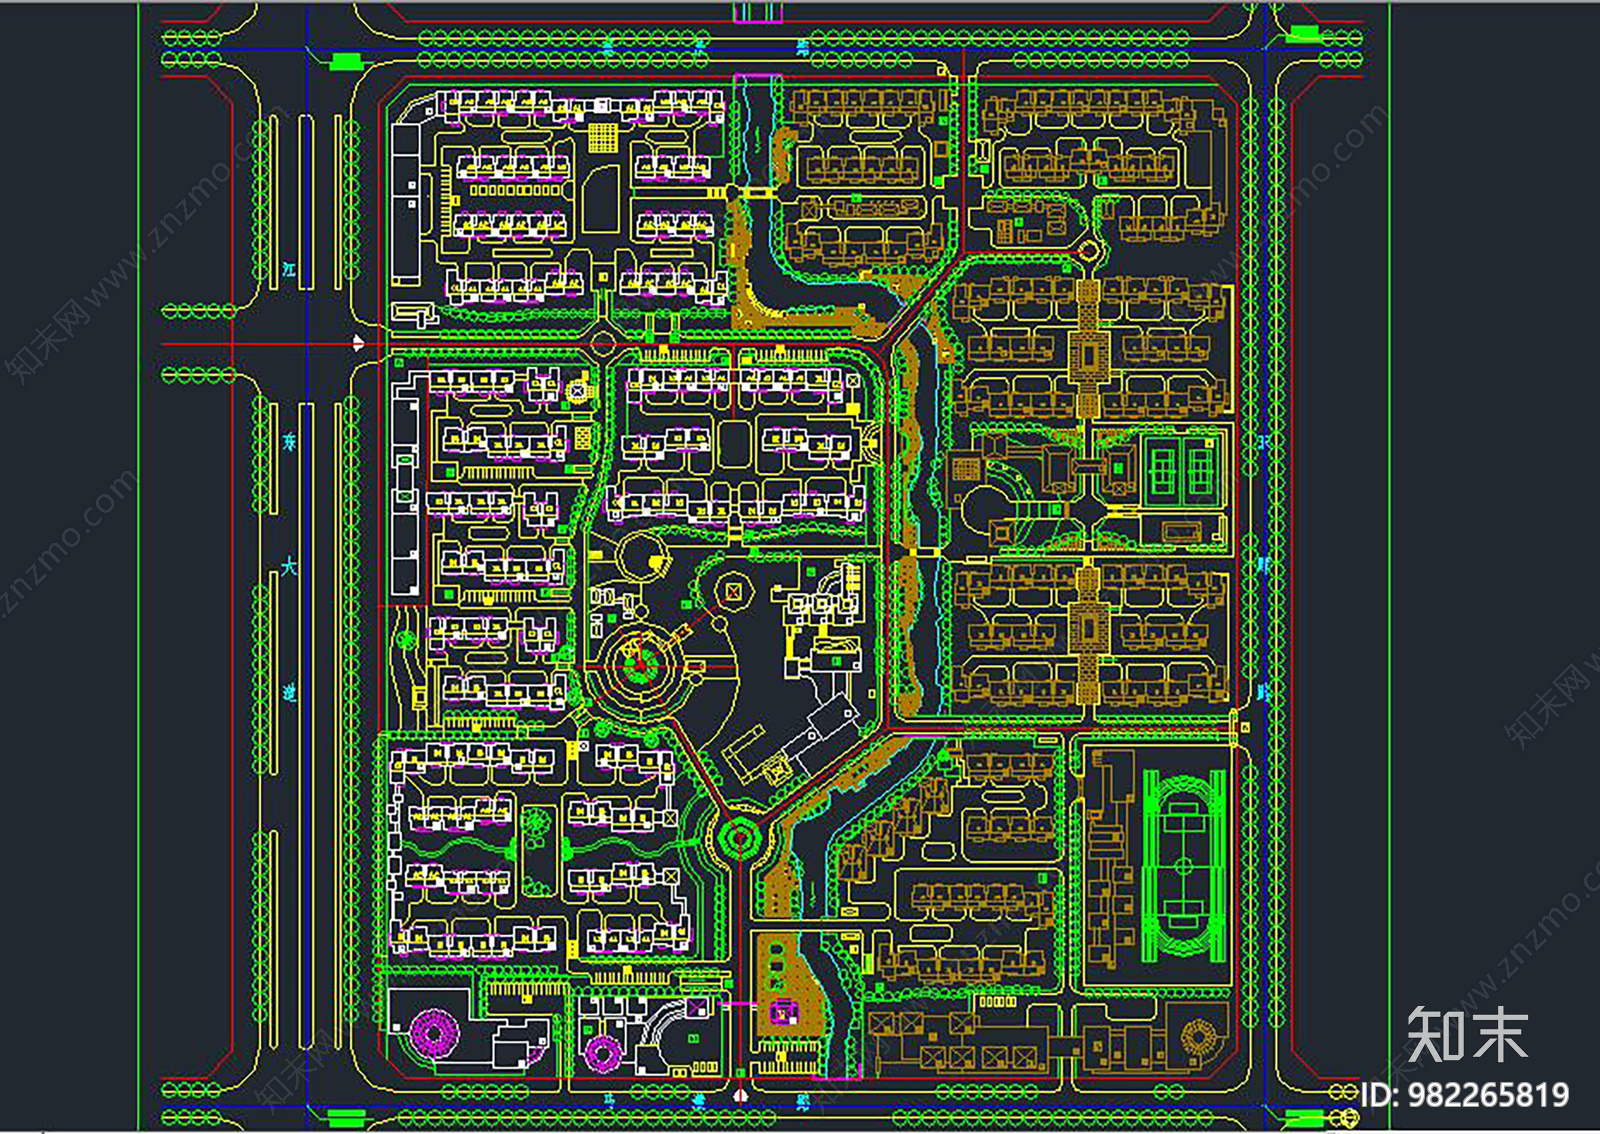Image resolution: width=1600 pixels, height=1134 pixels.
Task: Click the cyan 大 road label character
Action: 288,567
